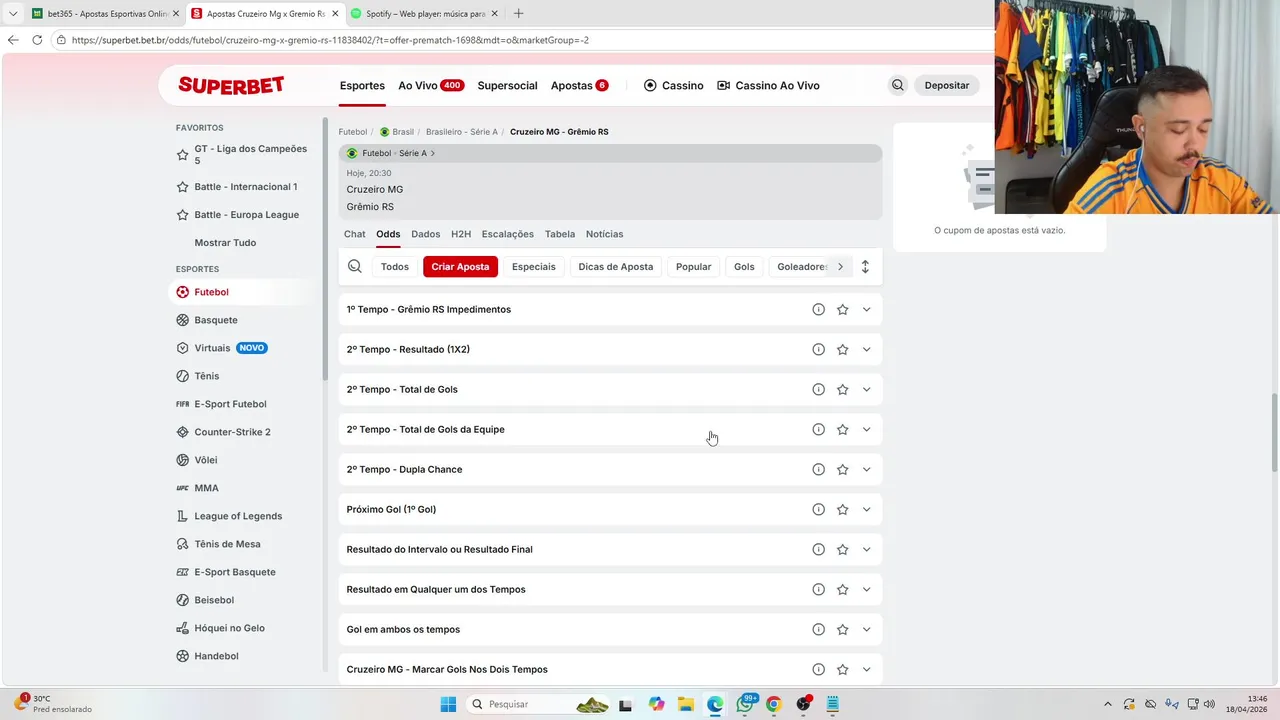Open the search icon in Superbet header
Image resolution: width=1280 pixels, height=720 pixels.
(897, 85)
